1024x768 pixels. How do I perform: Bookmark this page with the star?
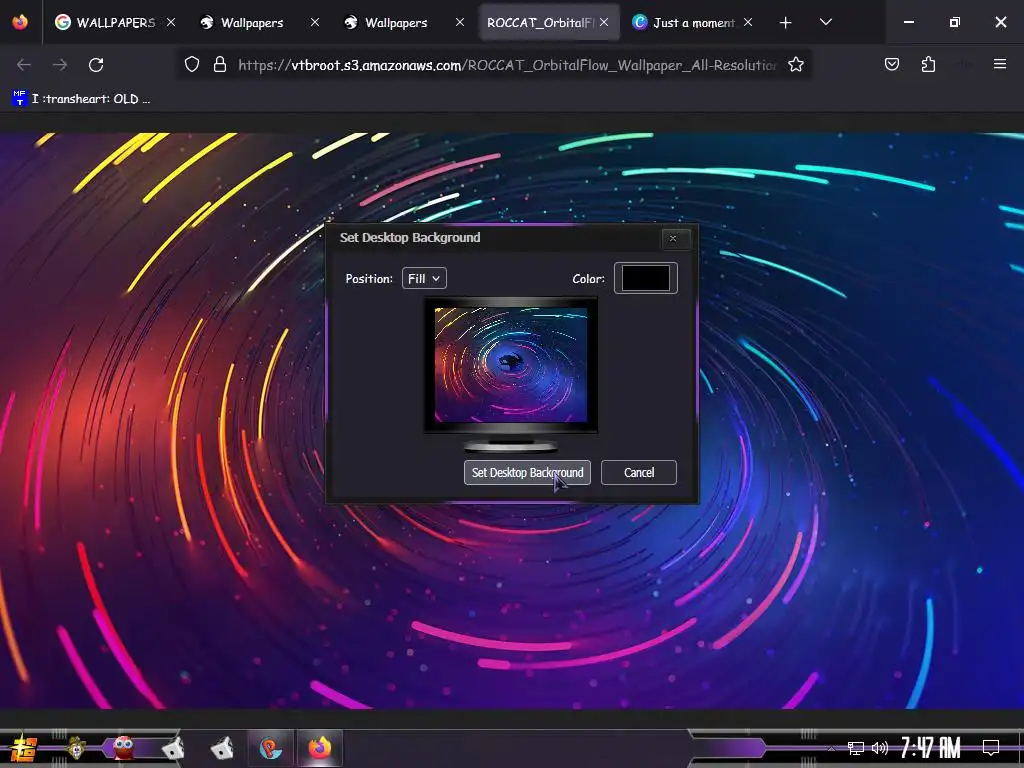[795, 65]
